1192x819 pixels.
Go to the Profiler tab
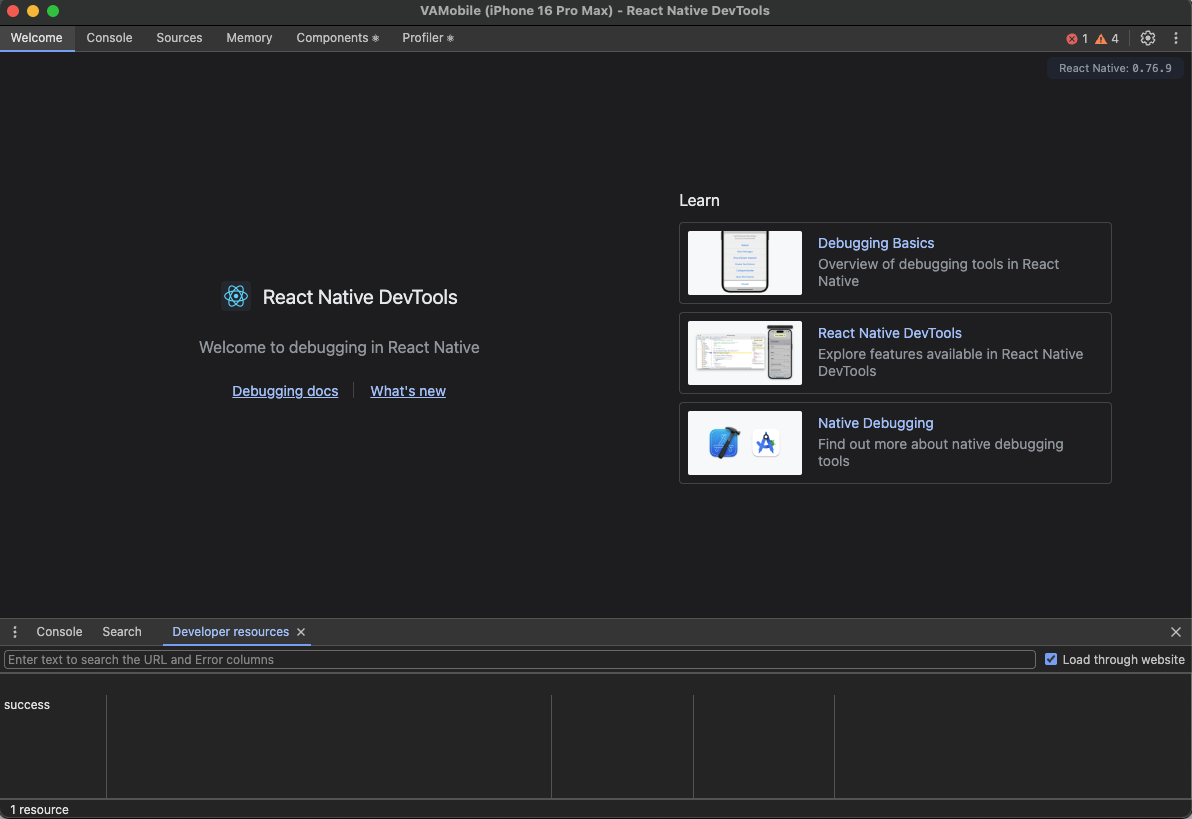click(x=427, y=38)
